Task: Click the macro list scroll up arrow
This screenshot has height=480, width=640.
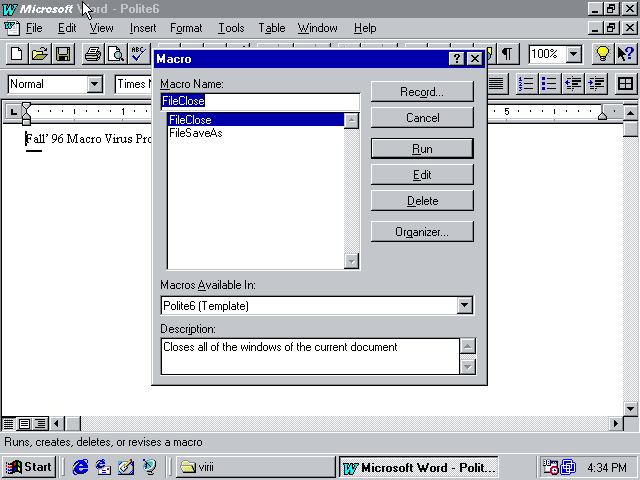Action: pos(351,121)
